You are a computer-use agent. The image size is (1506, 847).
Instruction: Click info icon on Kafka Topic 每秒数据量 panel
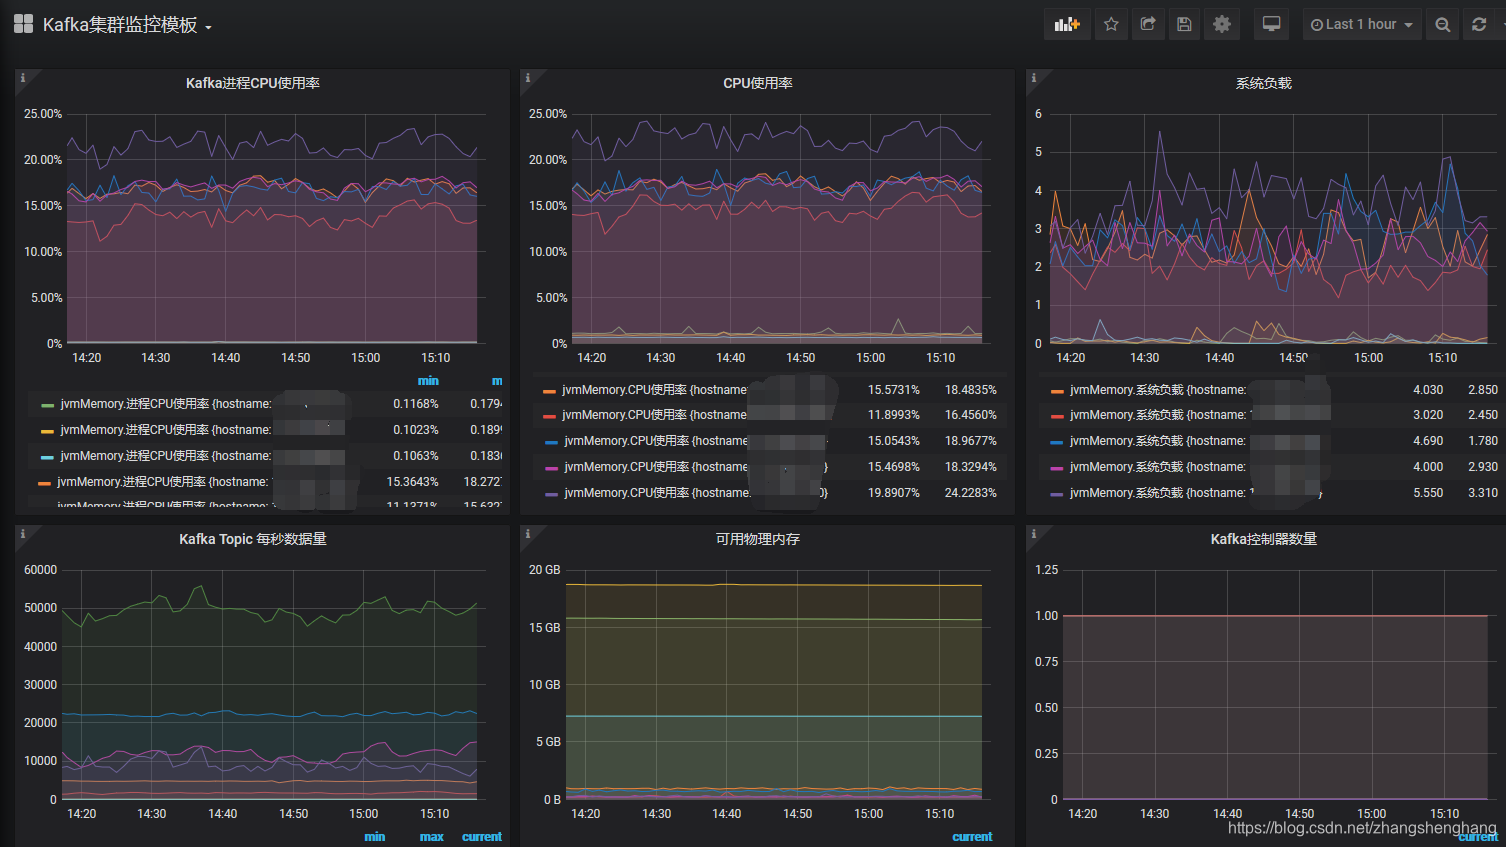(x=22, y=533)
